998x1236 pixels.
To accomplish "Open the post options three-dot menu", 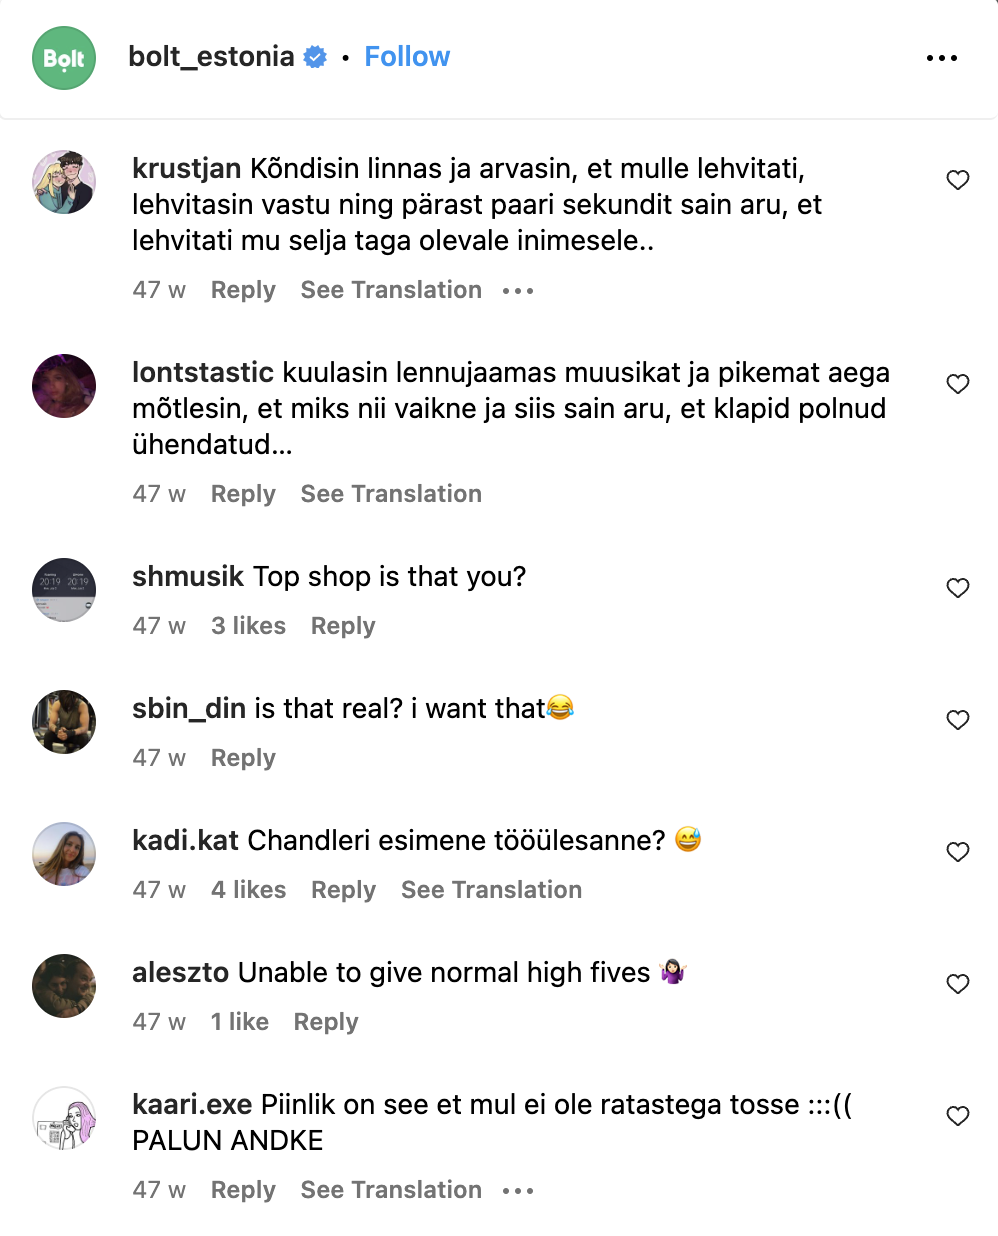I will 941,58.
